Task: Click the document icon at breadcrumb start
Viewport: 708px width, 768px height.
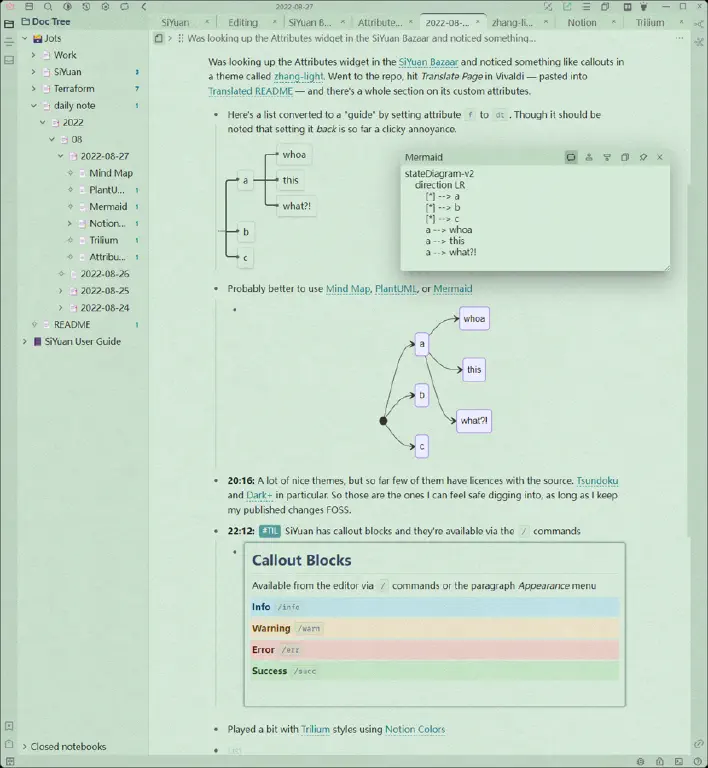Action: click(x=159, y=38)
